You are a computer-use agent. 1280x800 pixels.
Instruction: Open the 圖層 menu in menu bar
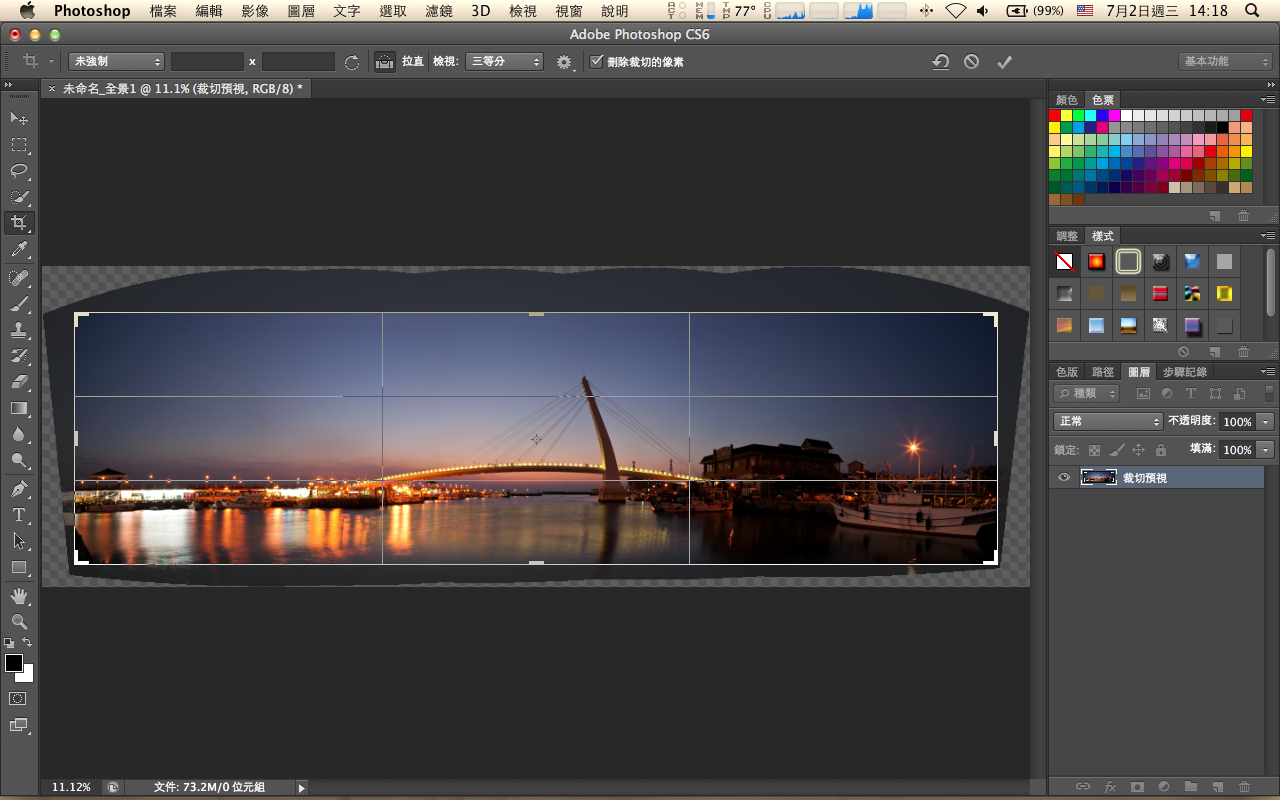(x=301, y=11)
